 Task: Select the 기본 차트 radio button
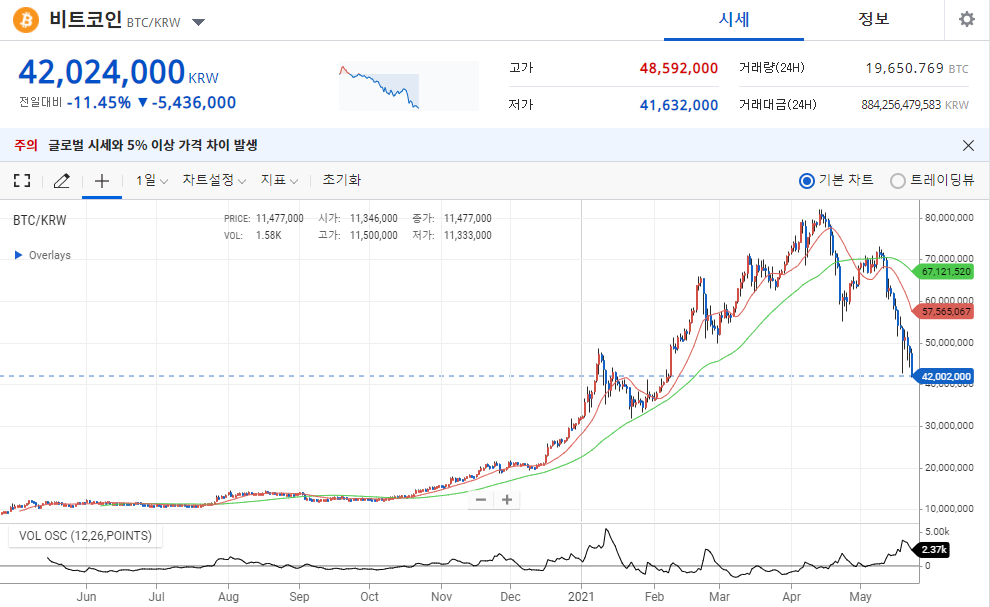[x=806, y=181]
